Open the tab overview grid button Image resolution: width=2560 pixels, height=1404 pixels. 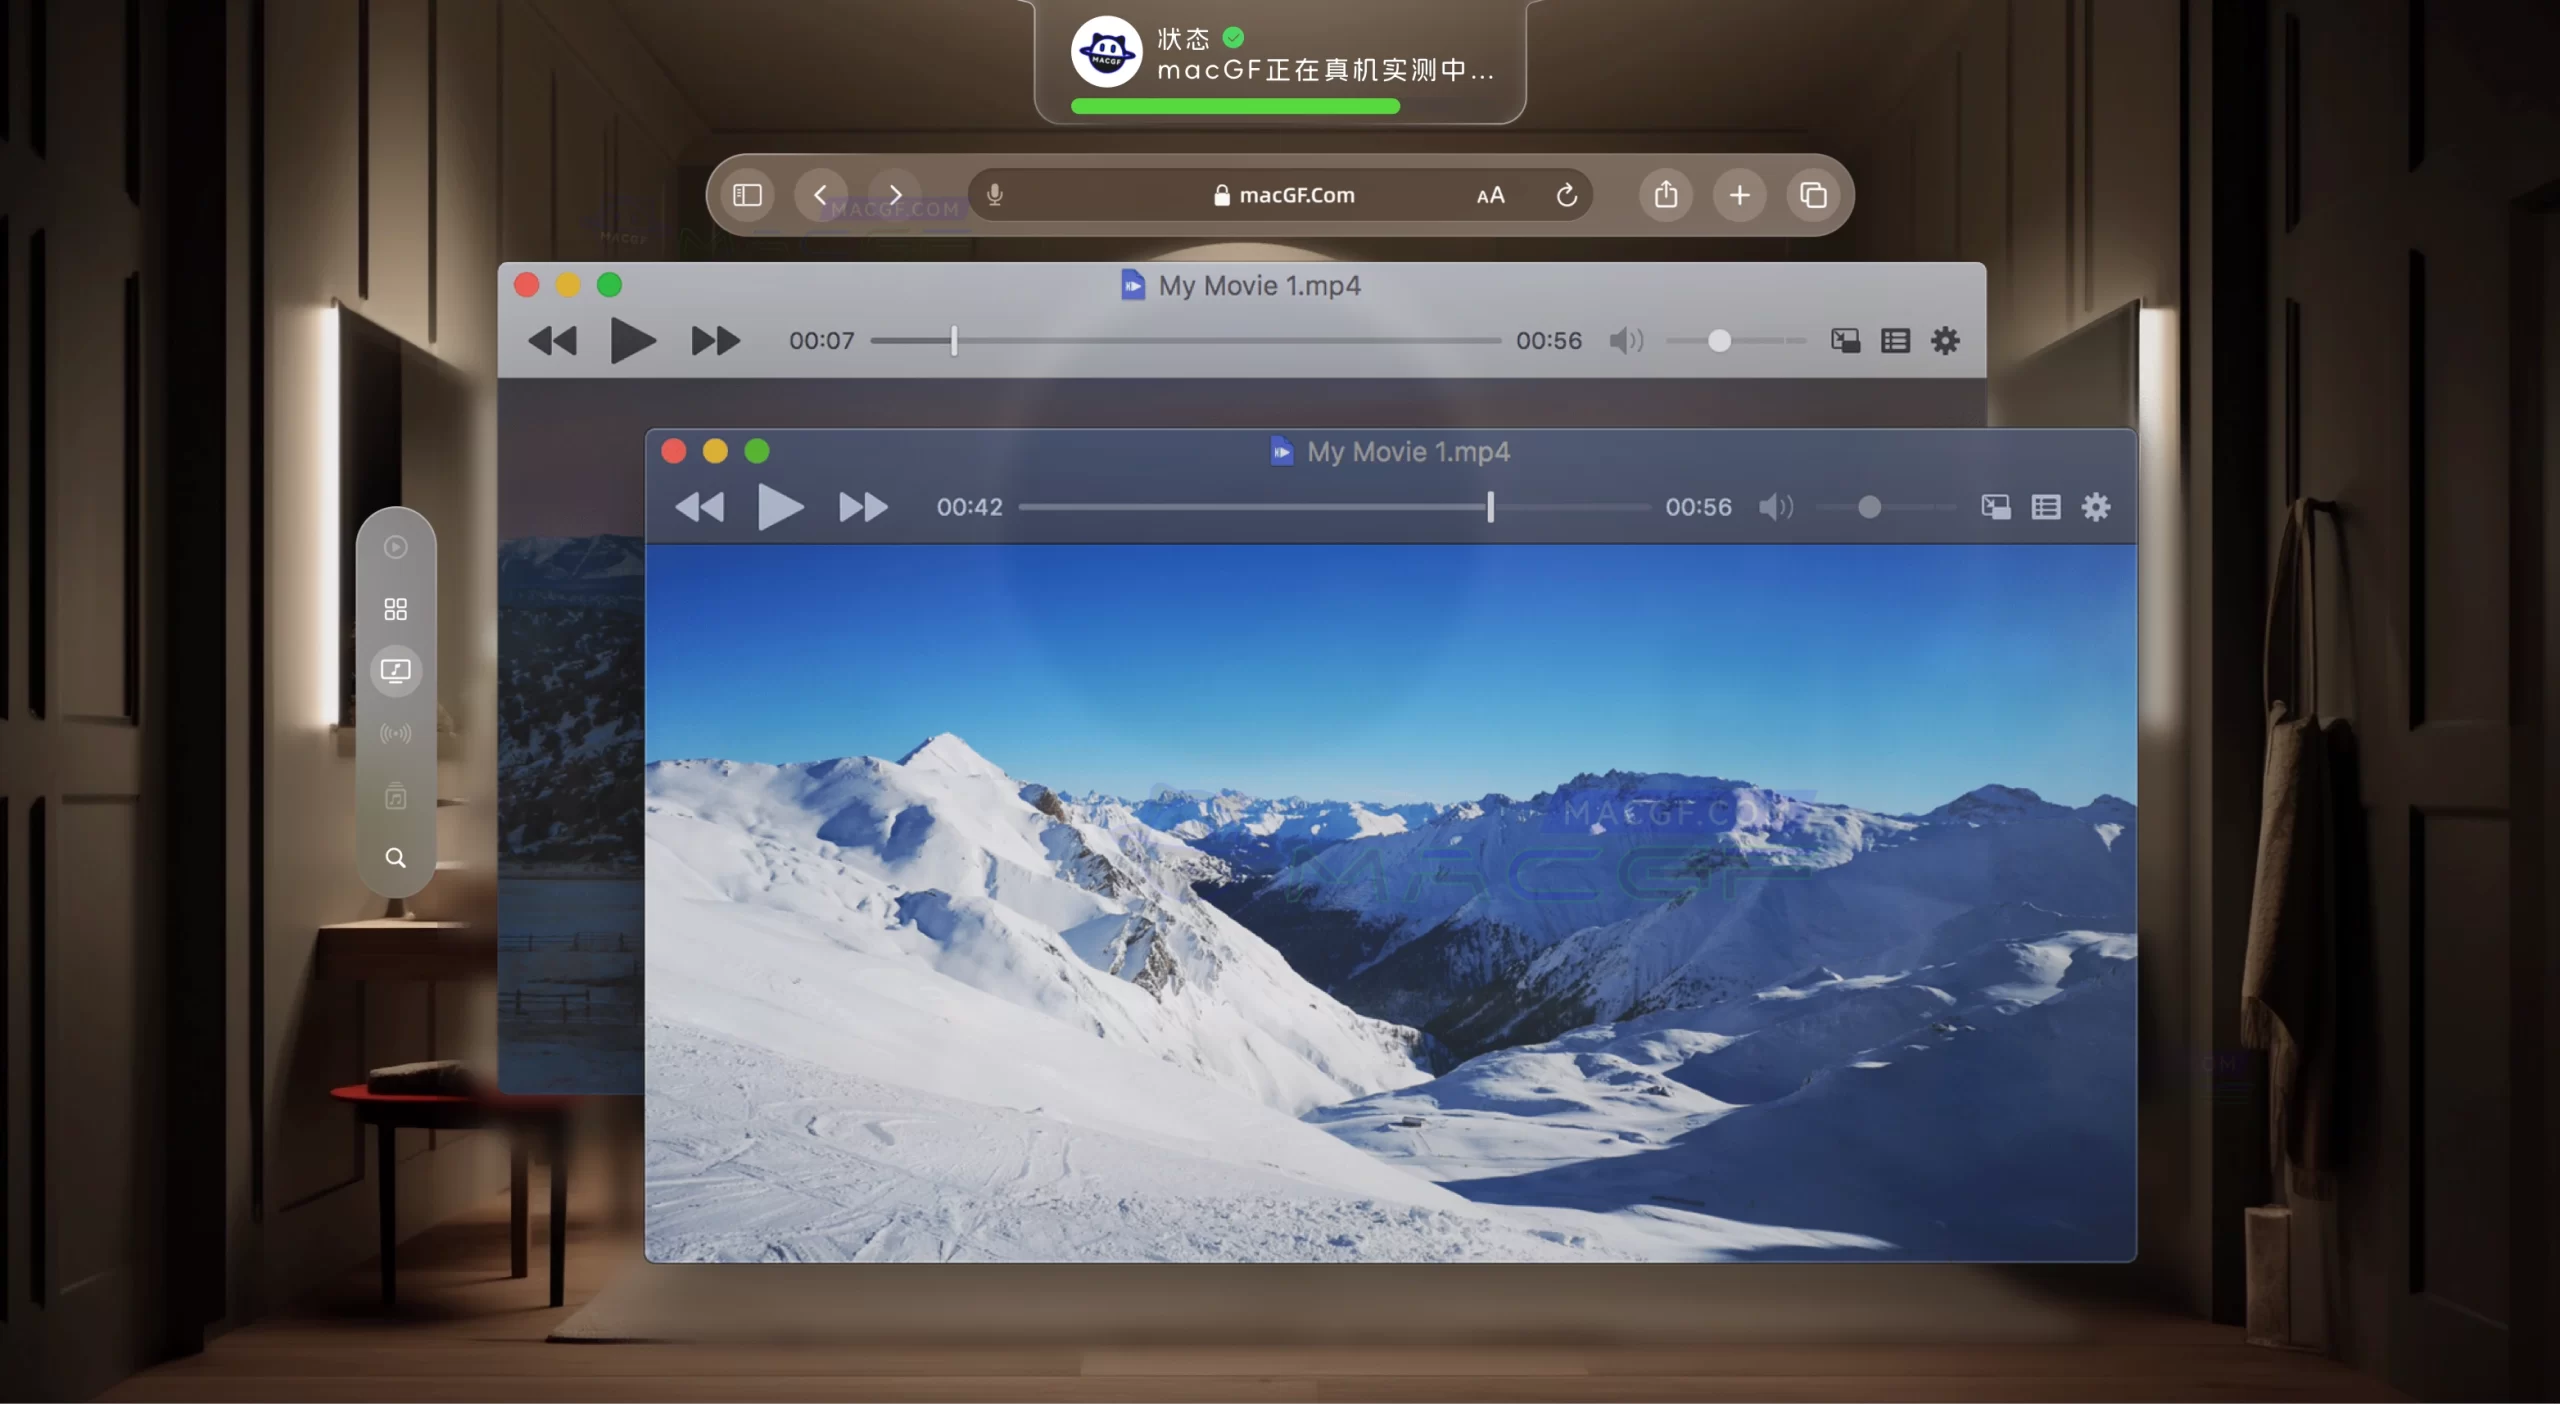coord(1814,195)
